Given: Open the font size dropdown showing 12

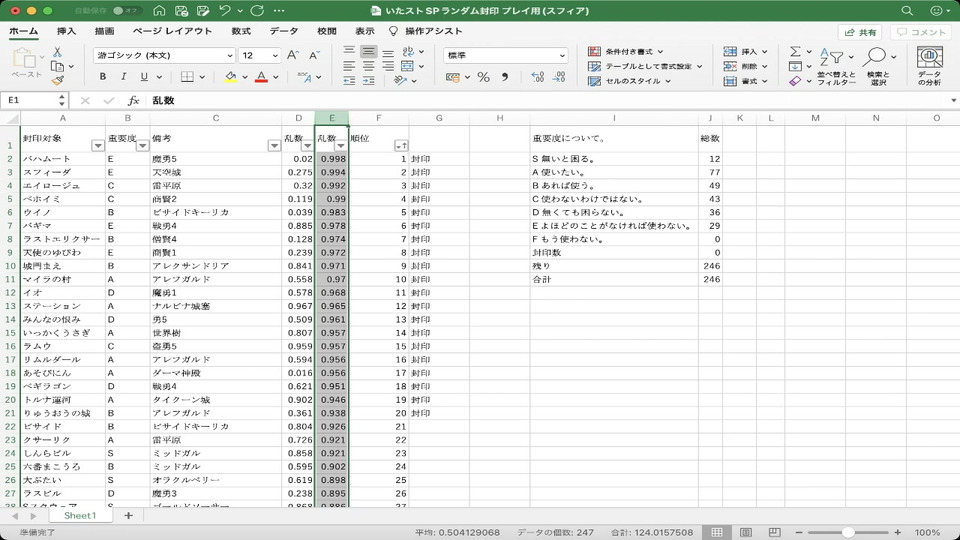Looking at the screenshot, I should coord(275,55).
